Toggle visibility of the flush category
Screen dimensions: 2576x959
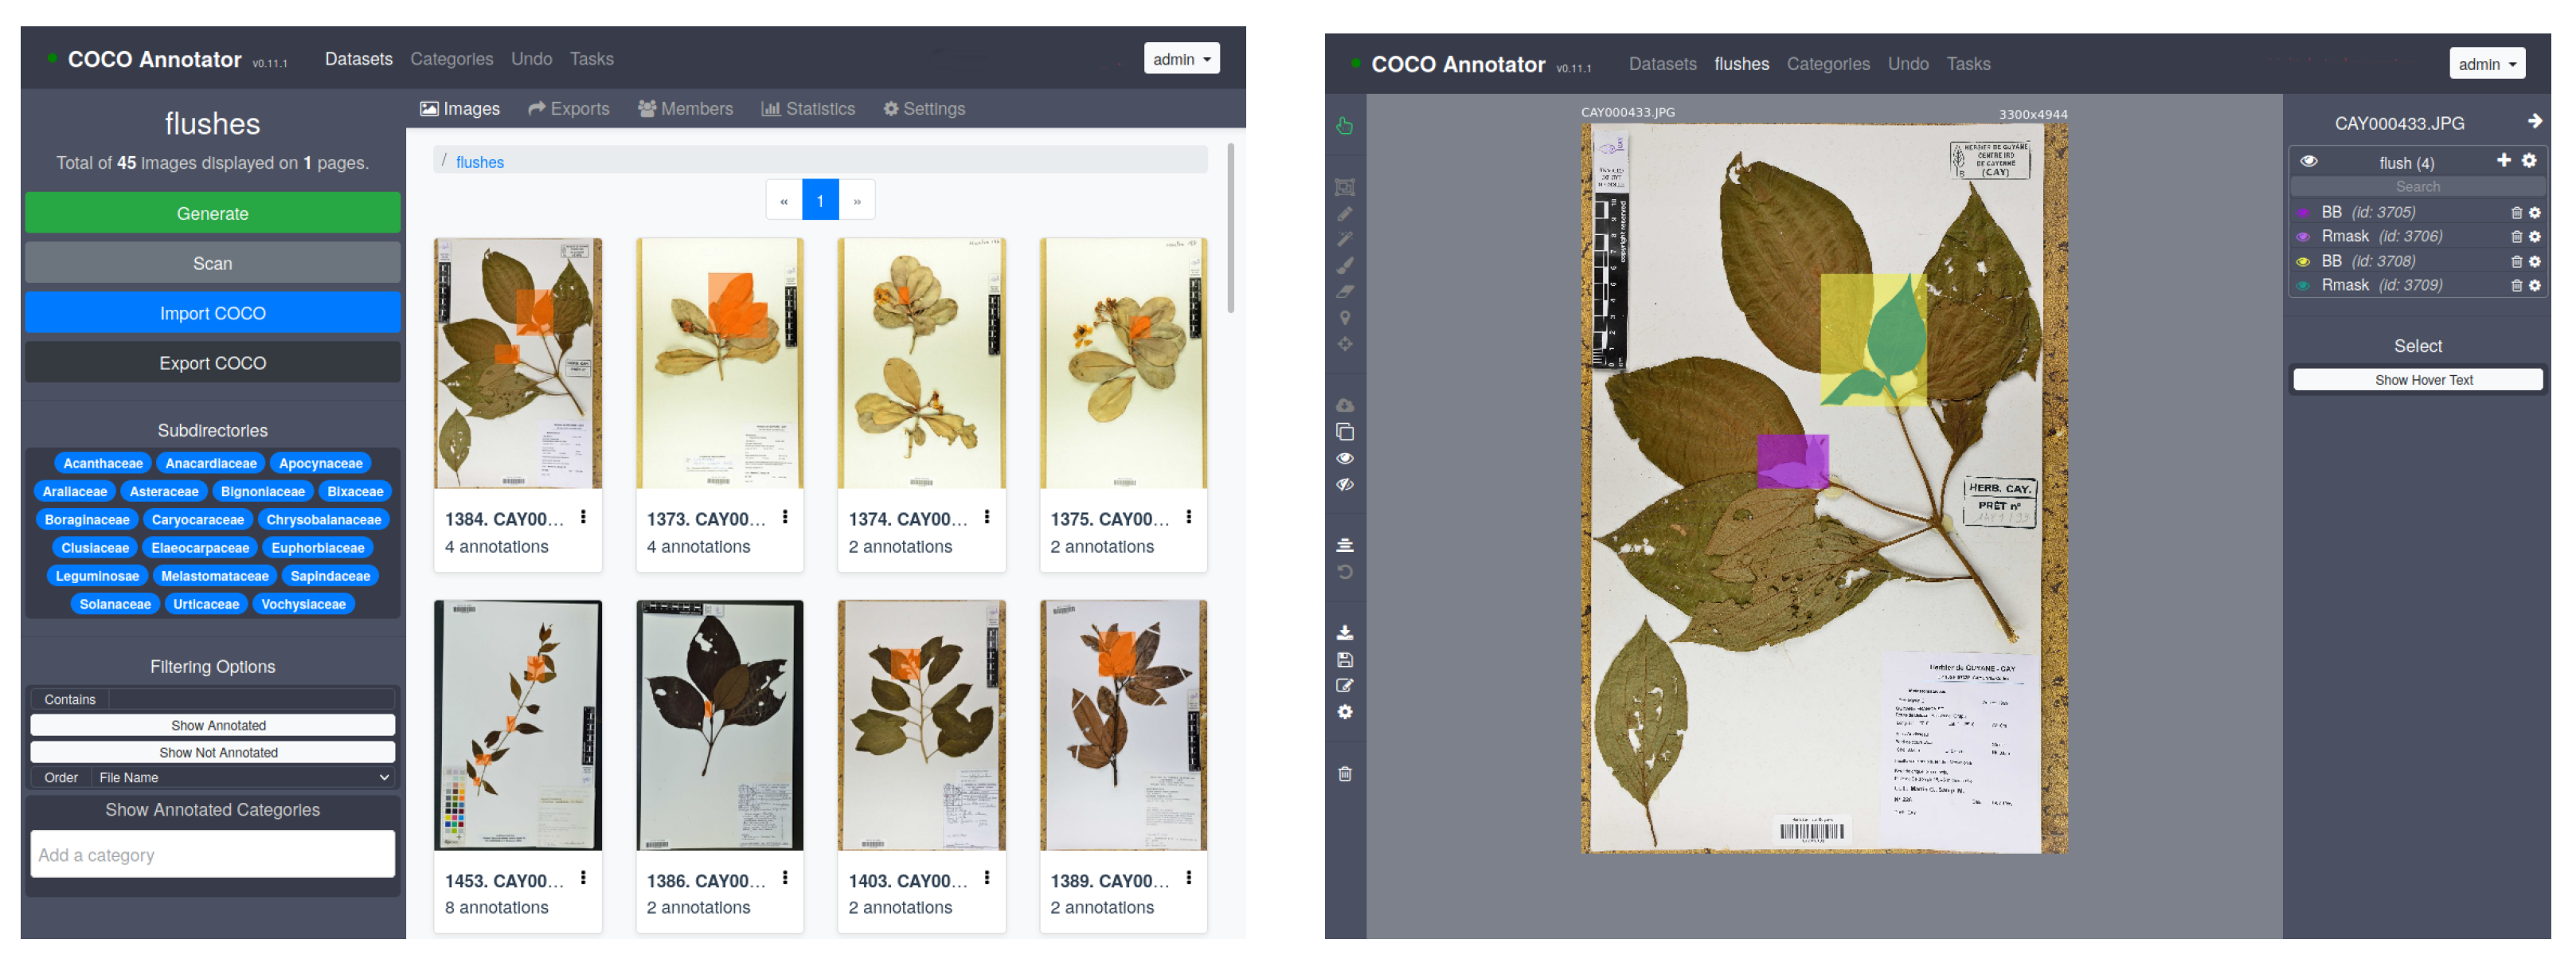coord(2308,161)
